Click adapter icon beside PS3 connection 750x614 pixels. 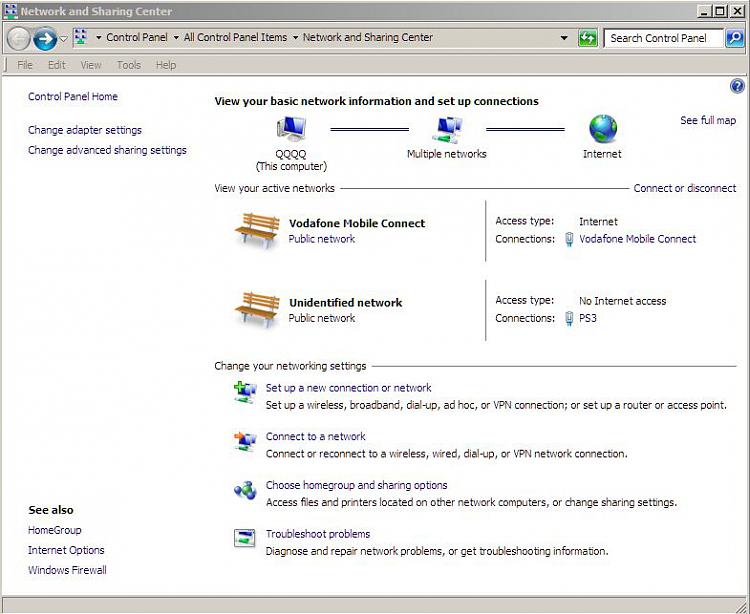click(569, 318)
